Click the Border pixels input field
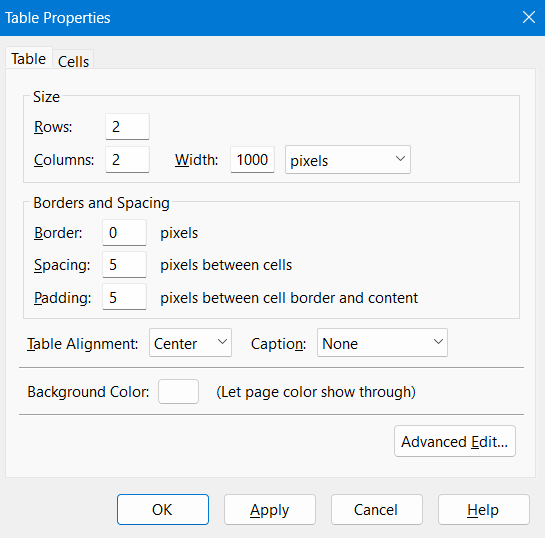This screenshot has width=545, height=538. (x=124, y=233)
